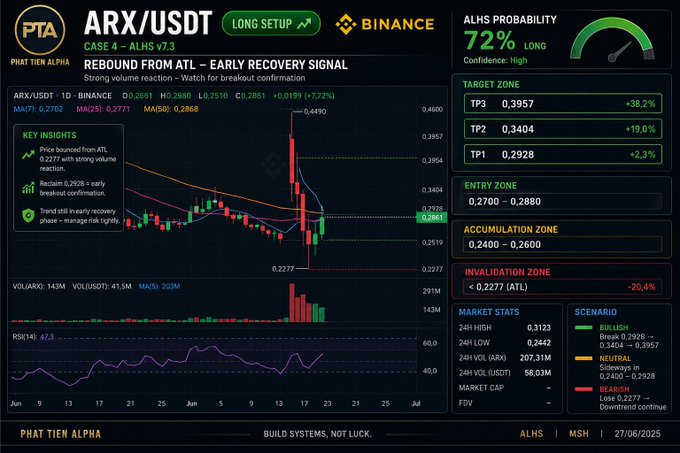Click the 0,4490 high price label
The height and width of the screenshot is (453, 680).
[x=315, y=111]
